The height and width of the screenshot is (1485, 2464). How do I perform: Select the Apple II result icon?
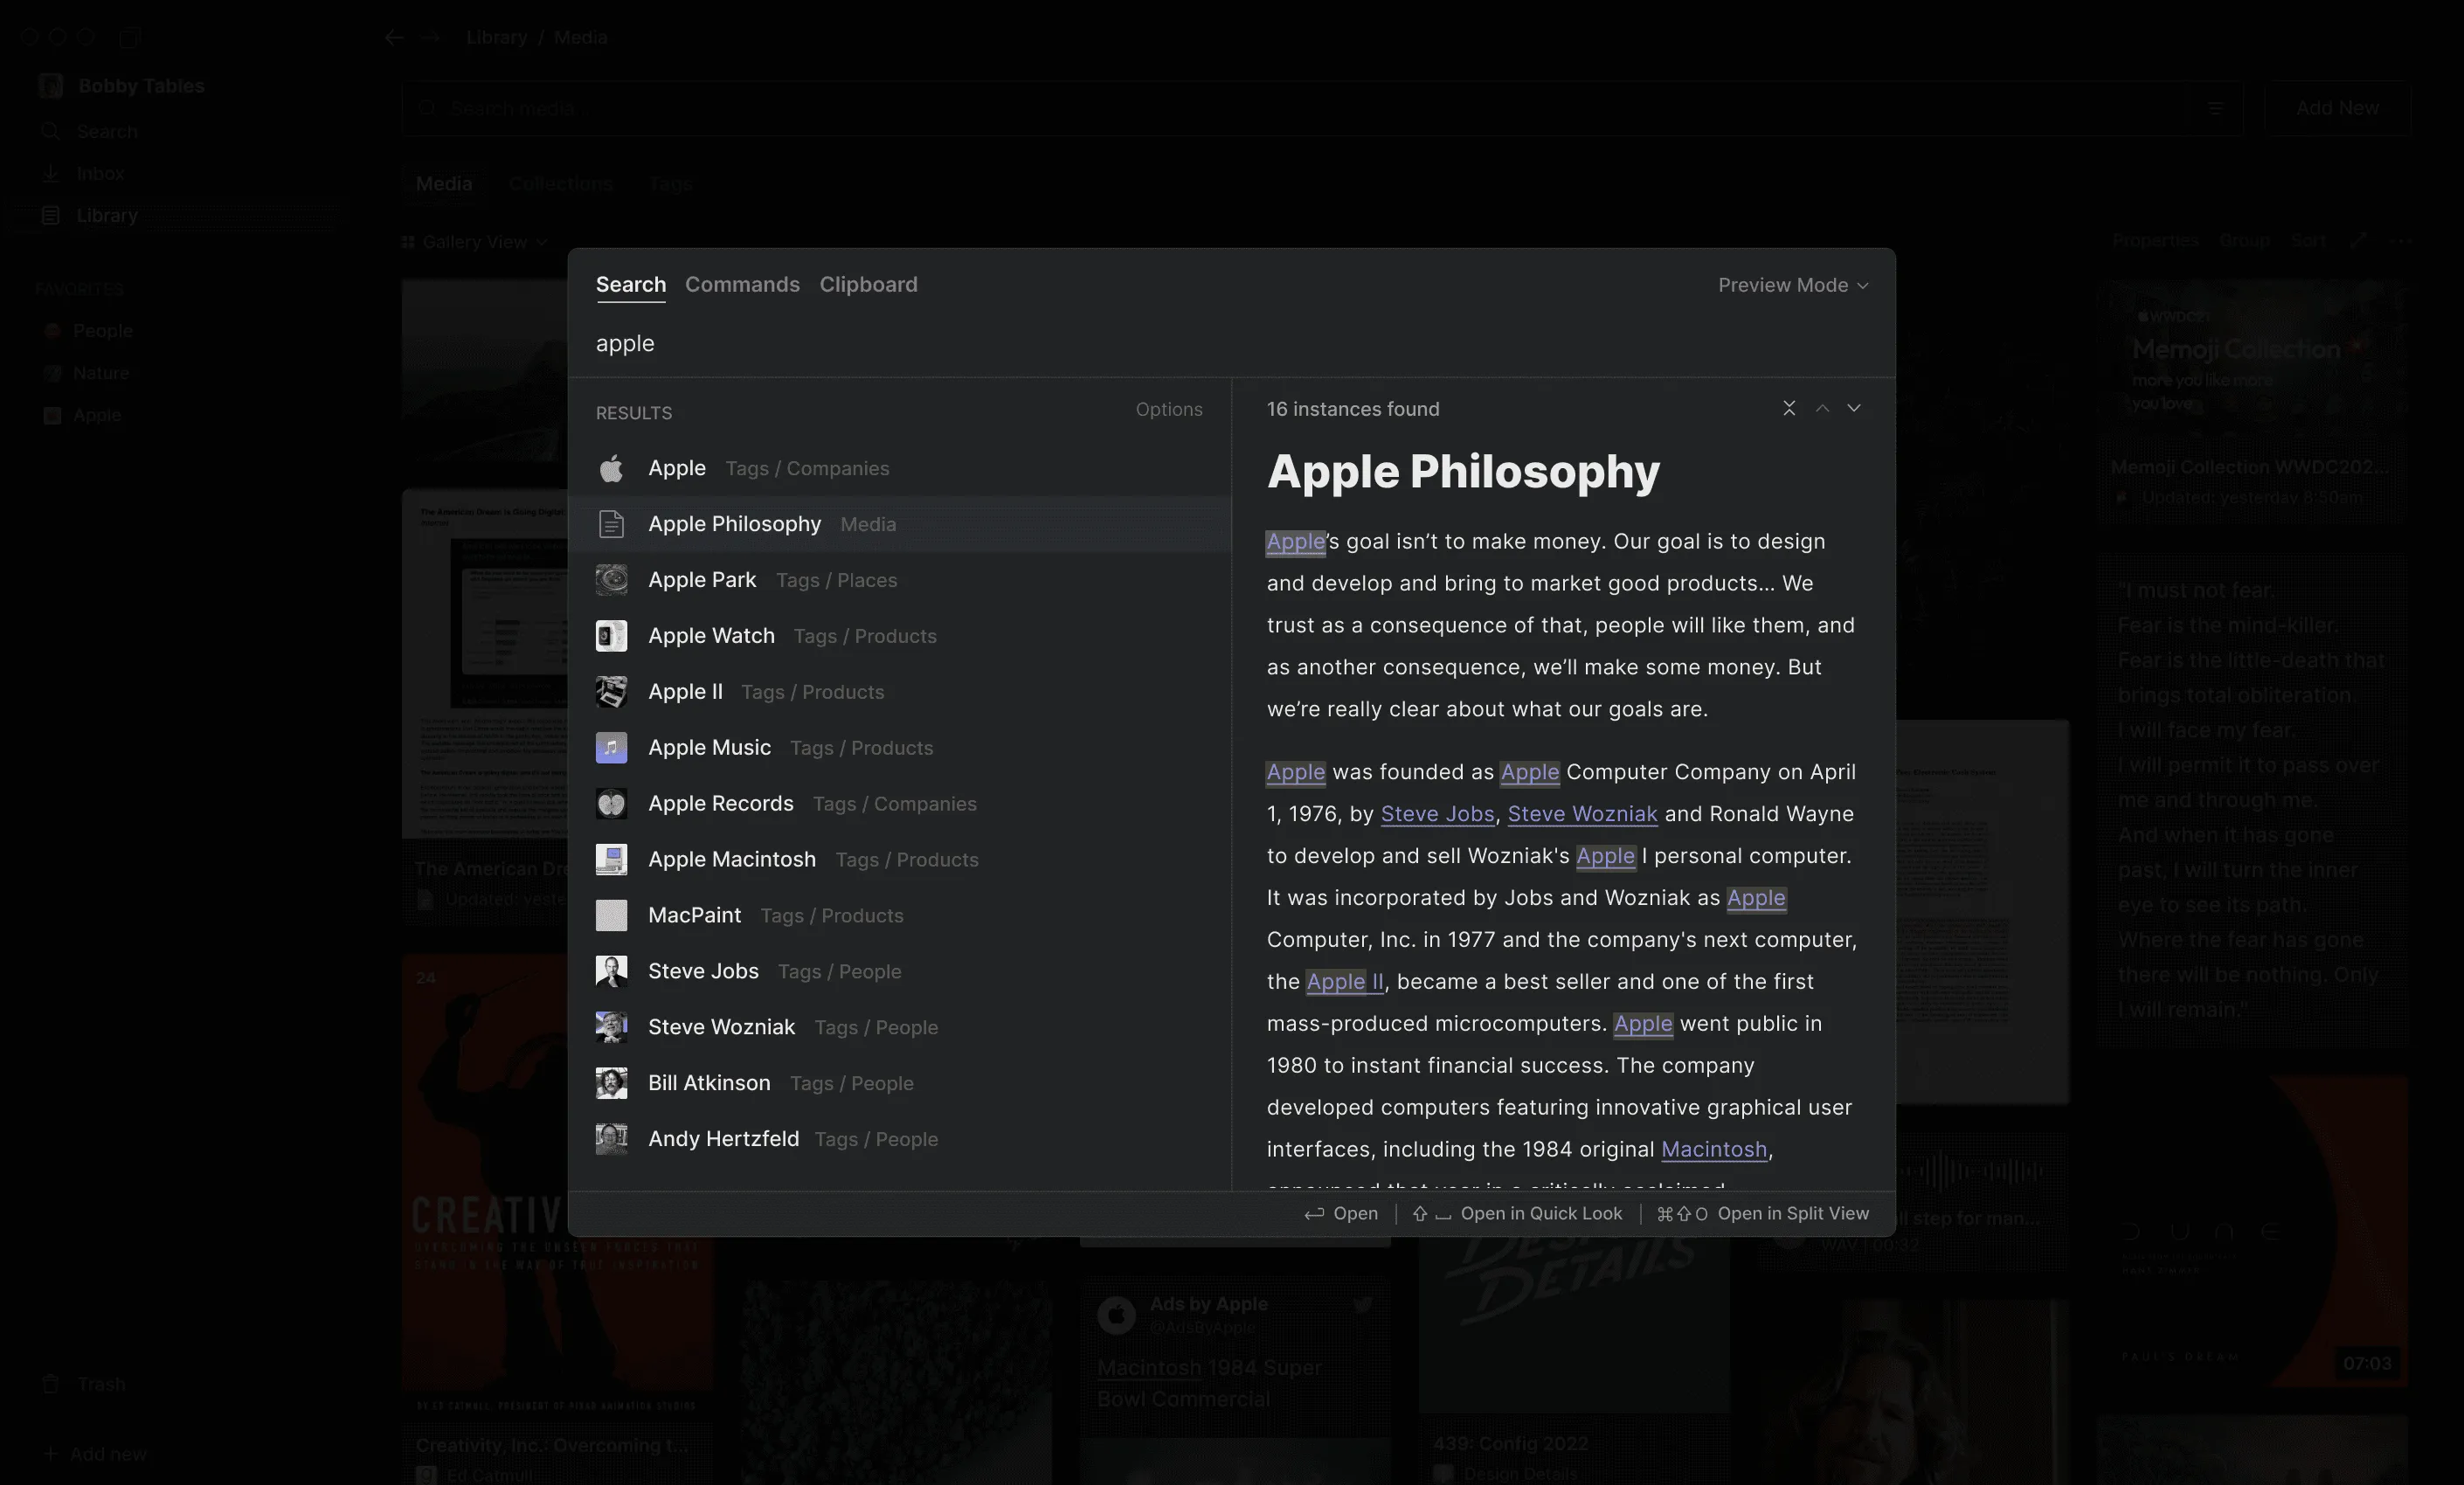[611, 692]
